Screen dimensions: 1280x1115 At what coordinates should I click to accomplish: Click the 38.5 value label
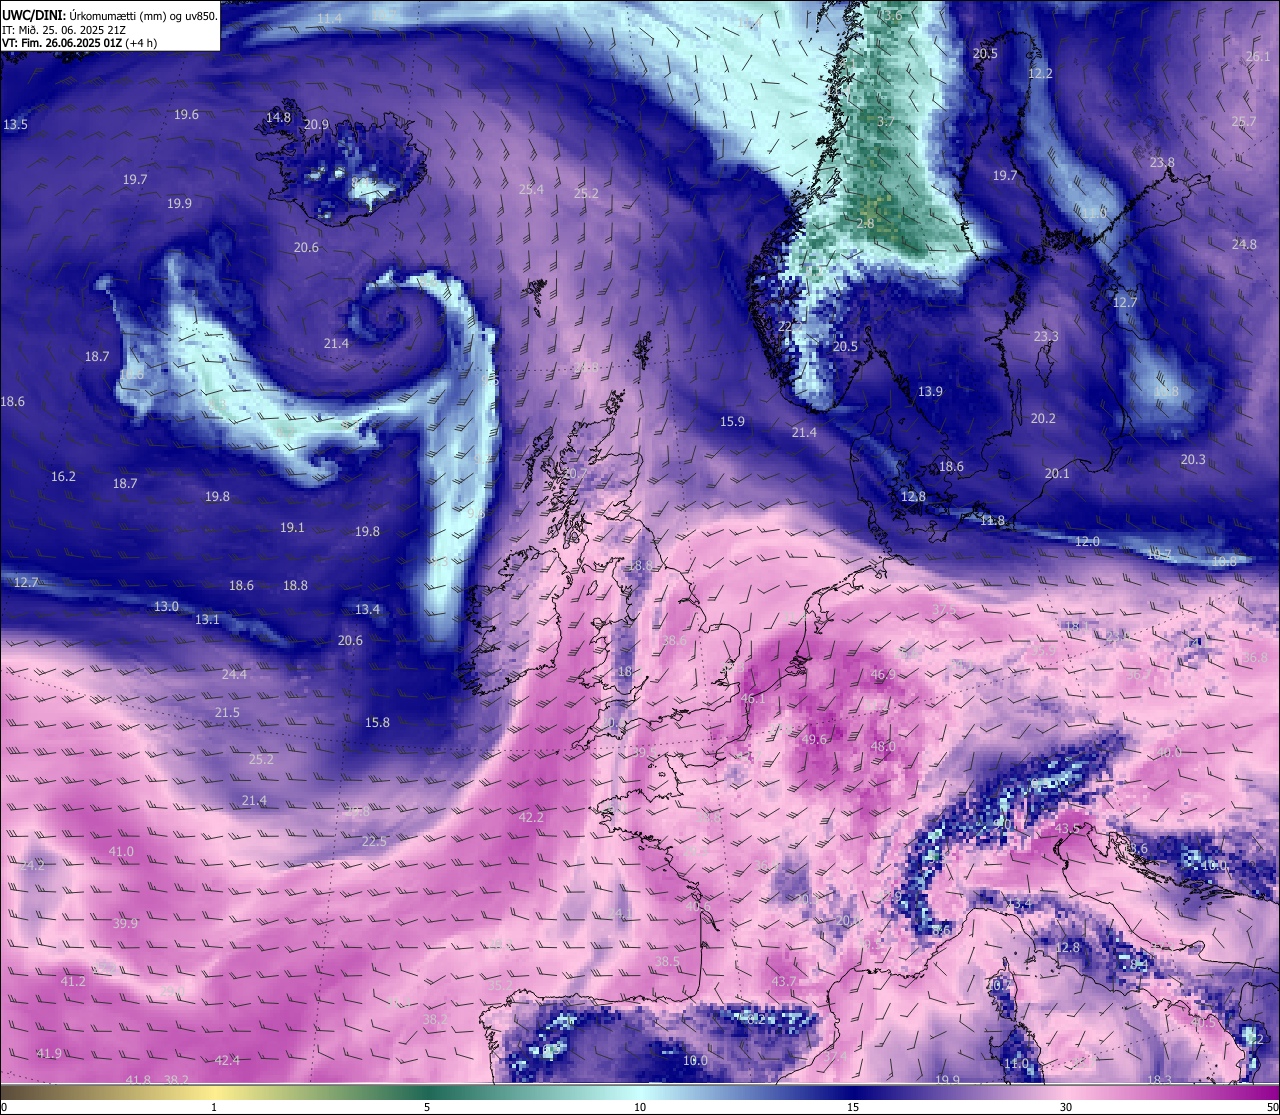point(667,962)
